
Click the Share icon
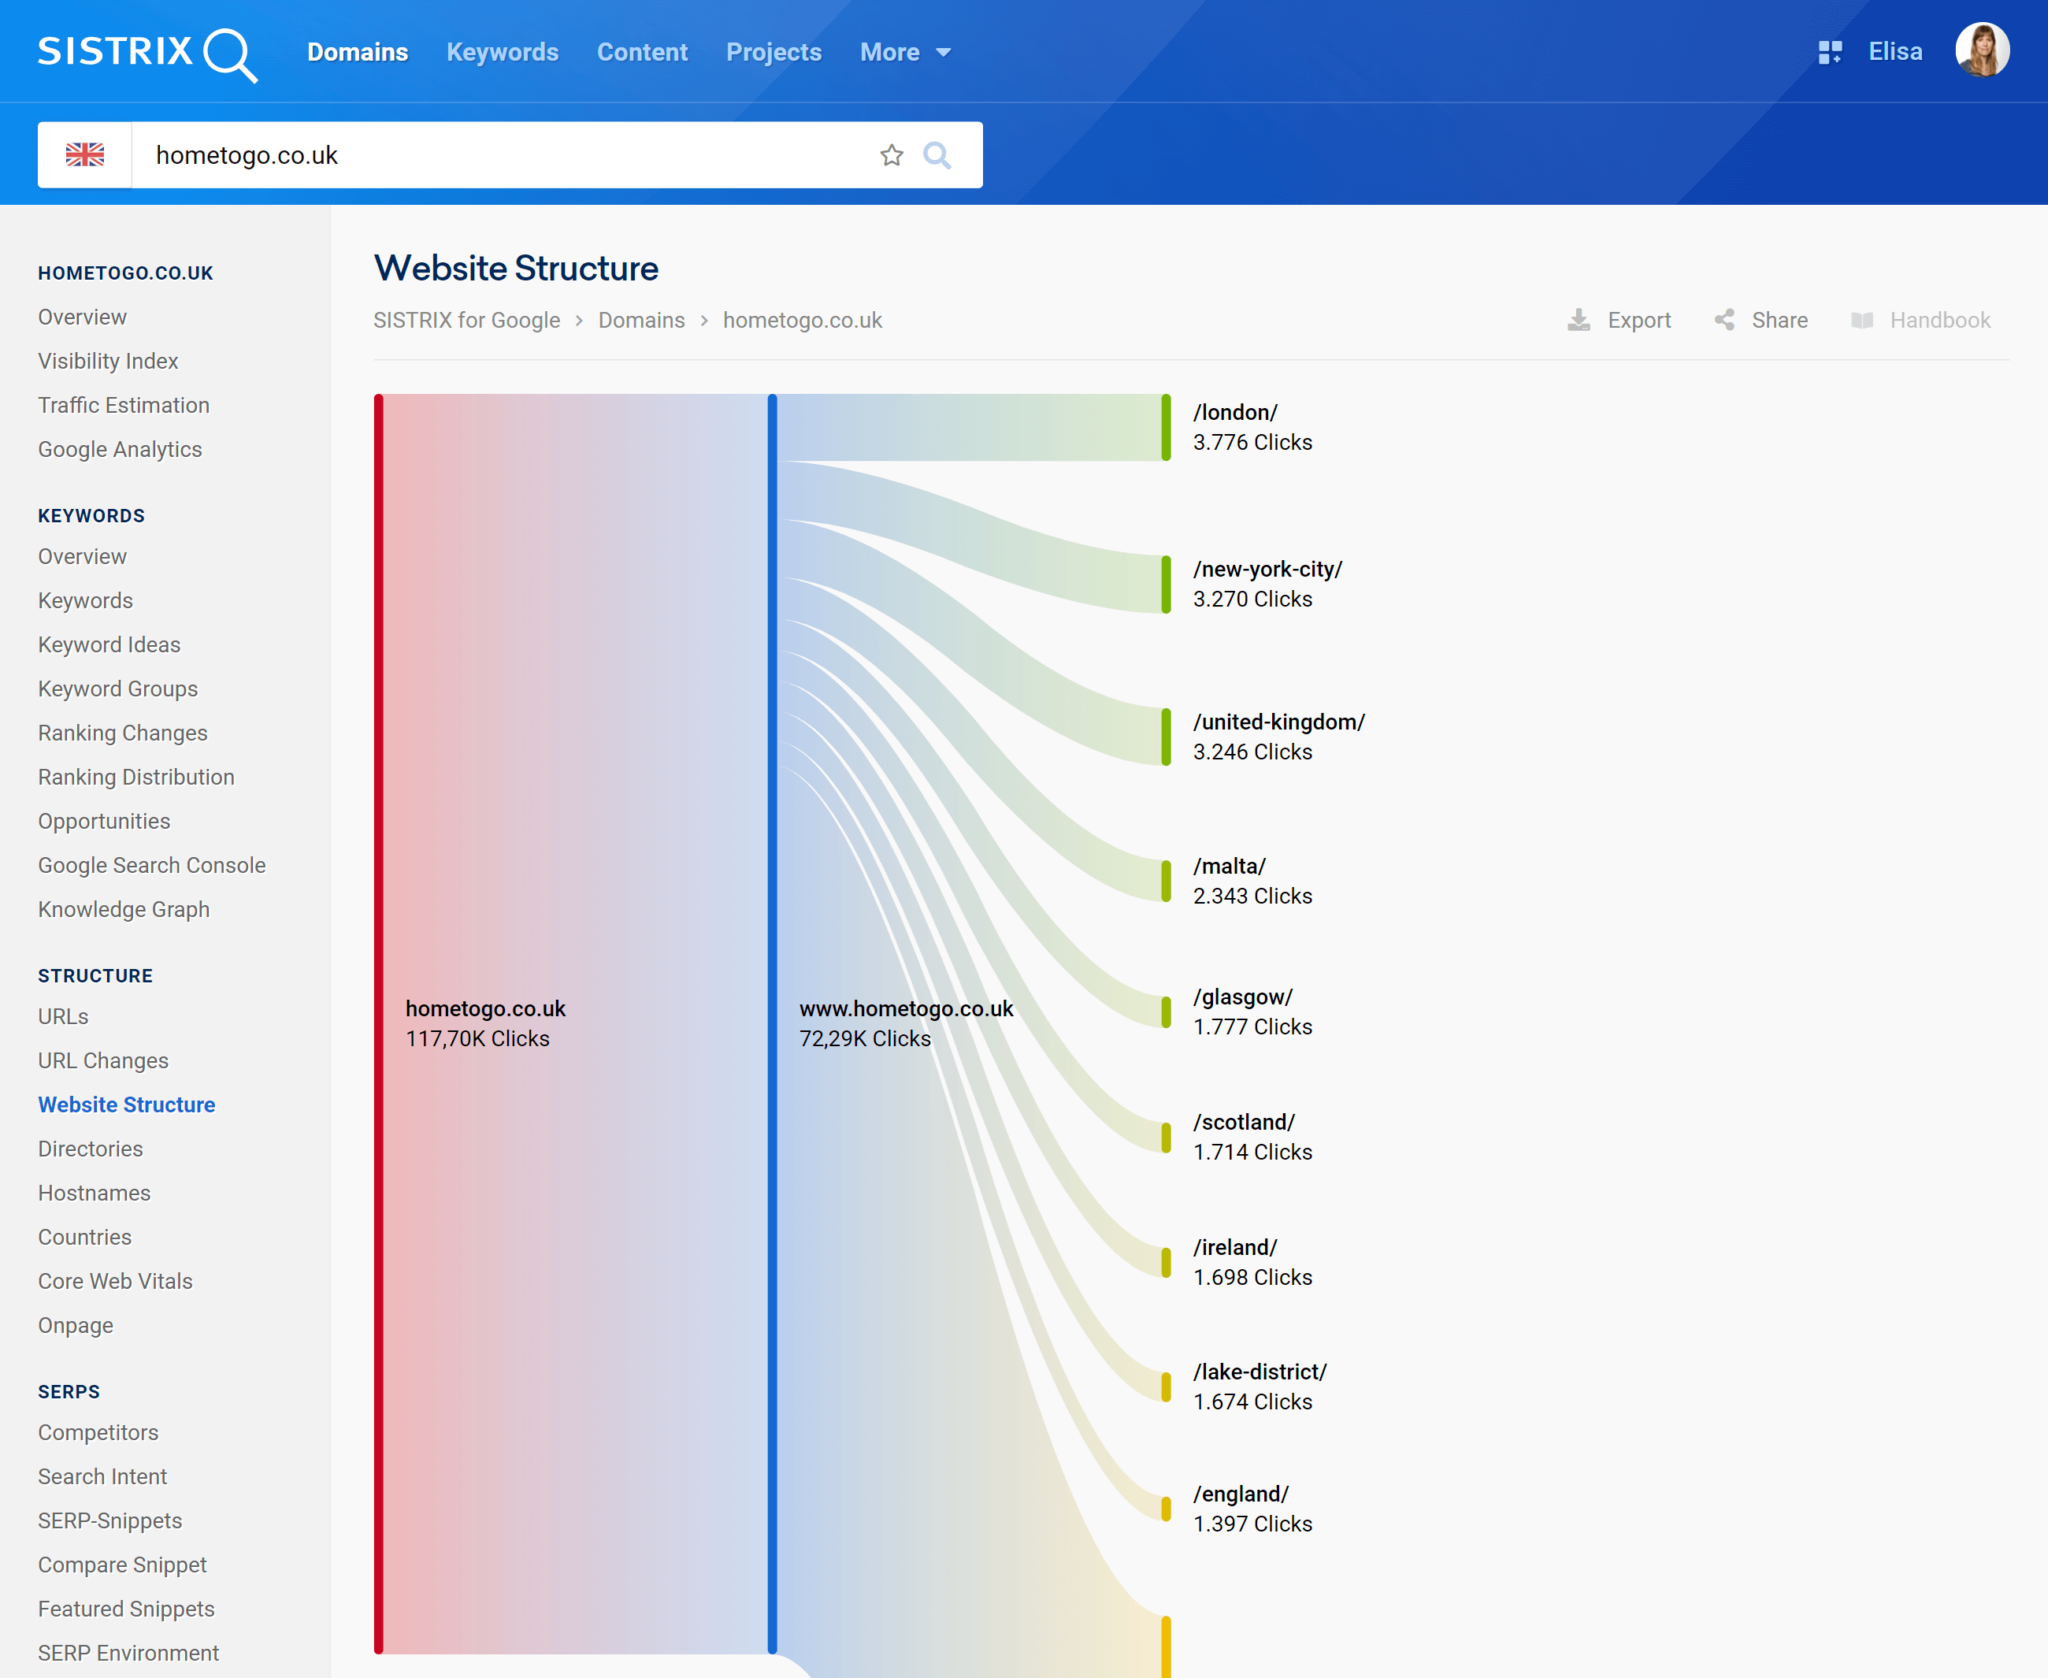point(1726,320)
